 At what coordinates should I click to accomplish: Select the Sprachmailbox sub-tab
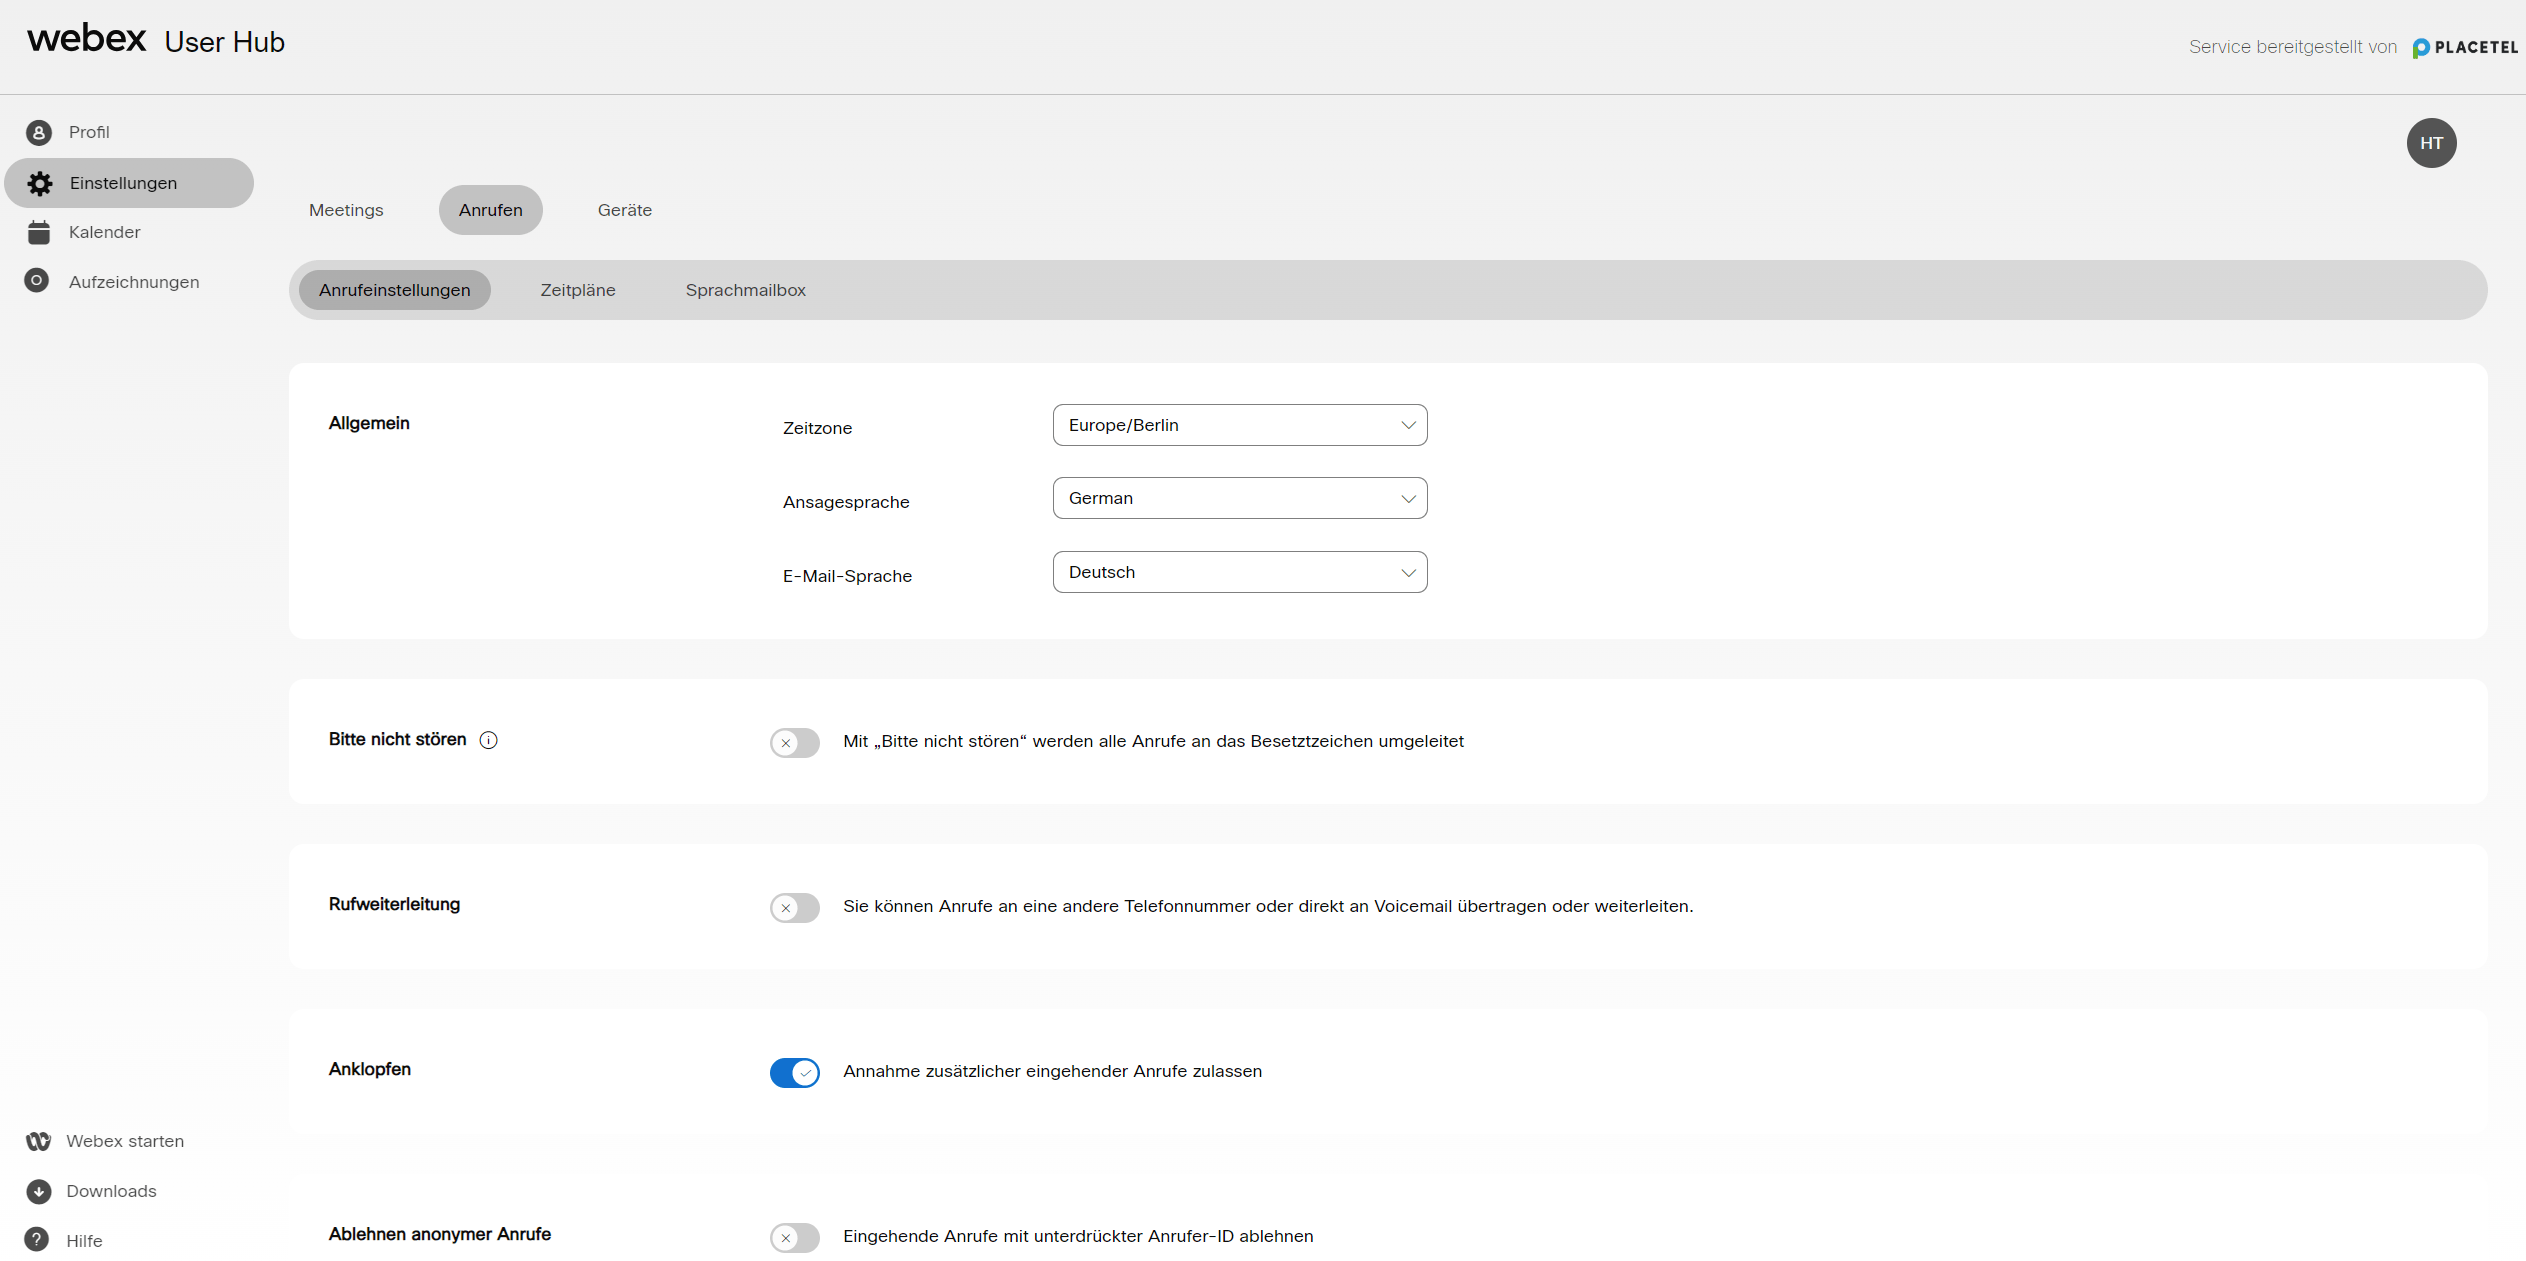(745, 290)
